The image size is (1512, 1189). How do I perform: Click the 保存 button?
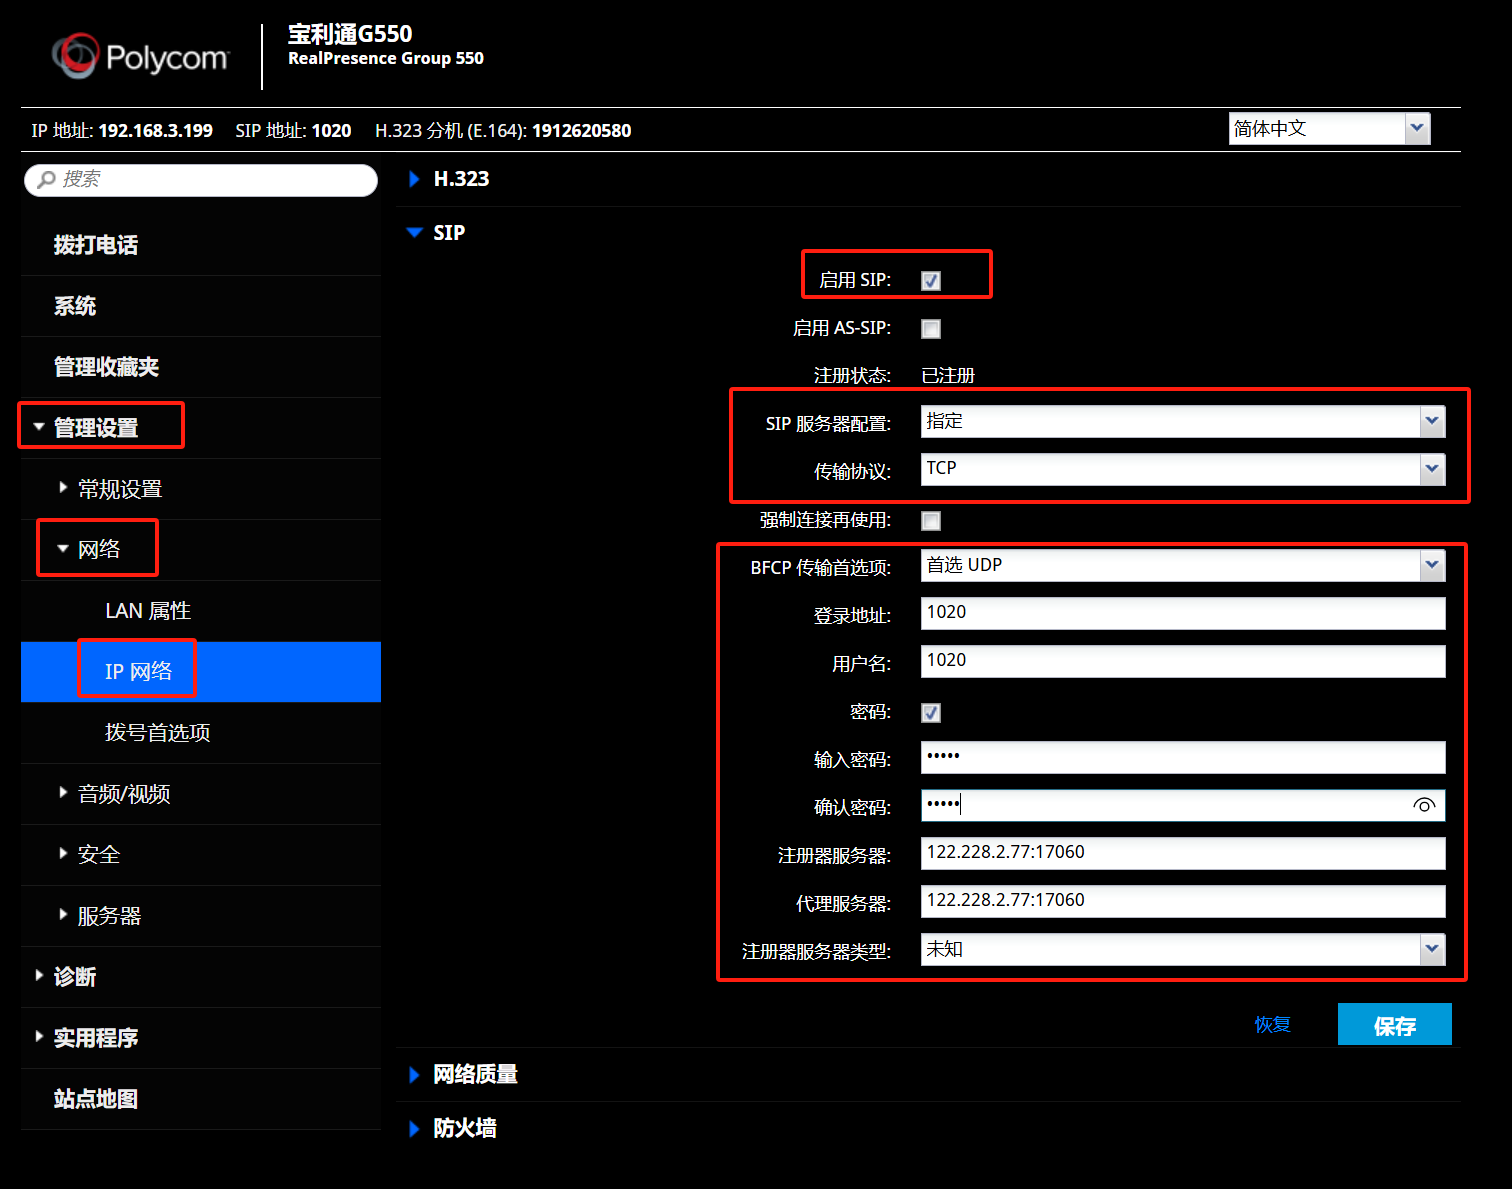coord(1394,1025)
